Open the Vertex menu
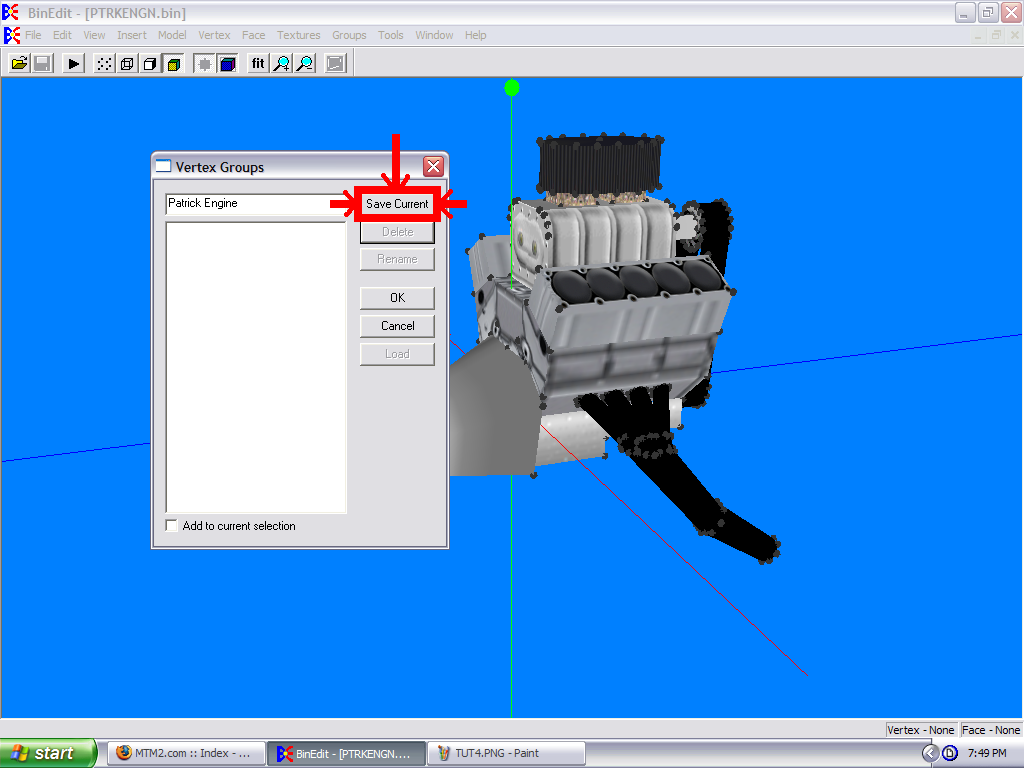The height and width of the screenshot is (768, 1024). click(x=214, y=35)
